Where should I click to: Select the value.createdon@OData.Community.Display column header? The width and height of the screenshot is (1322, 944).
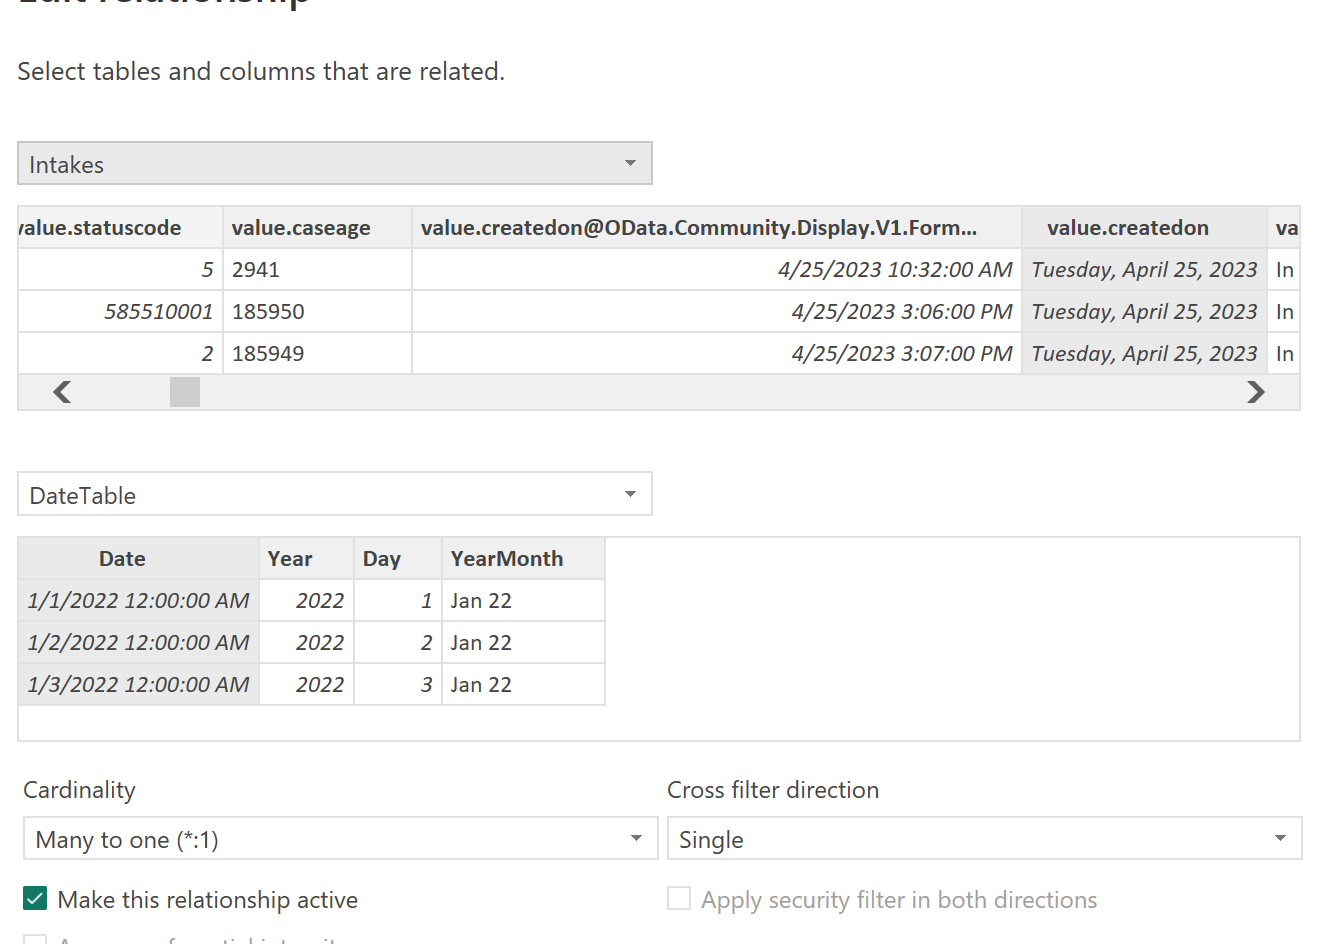pyautogui.click(x=717, y=228)
